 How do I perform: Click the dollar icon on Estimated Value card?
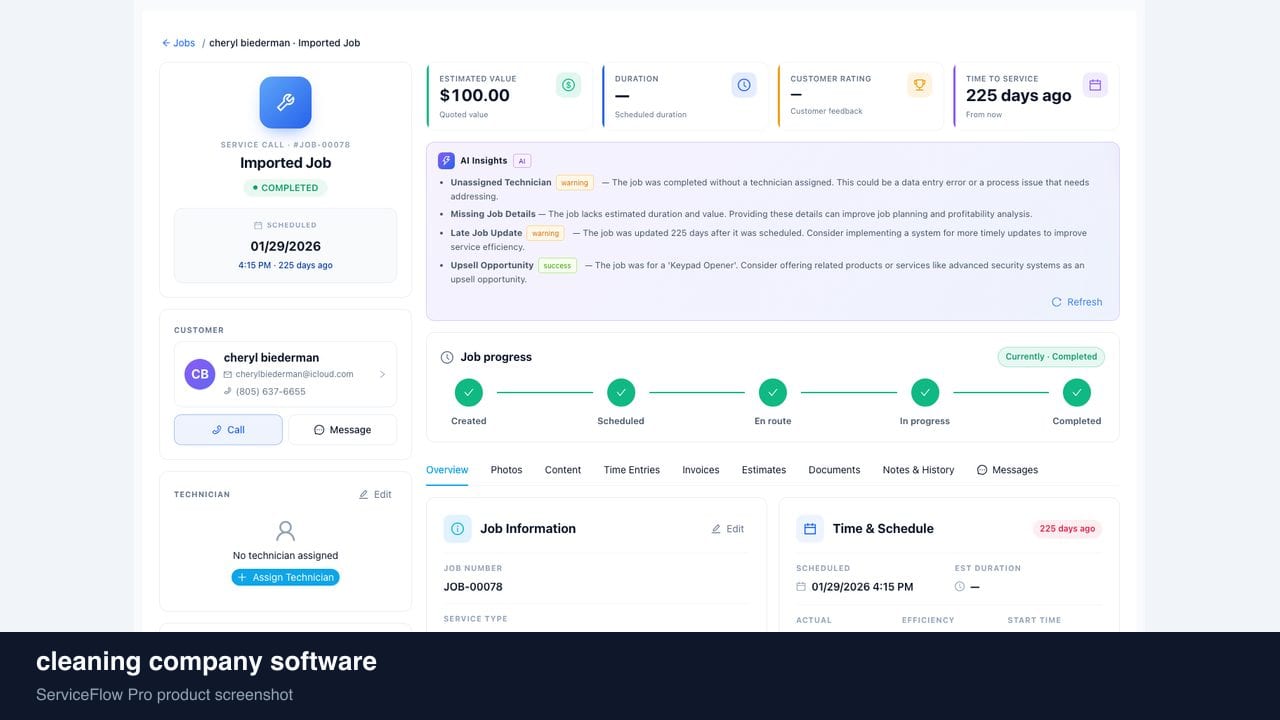coord(568,85)
